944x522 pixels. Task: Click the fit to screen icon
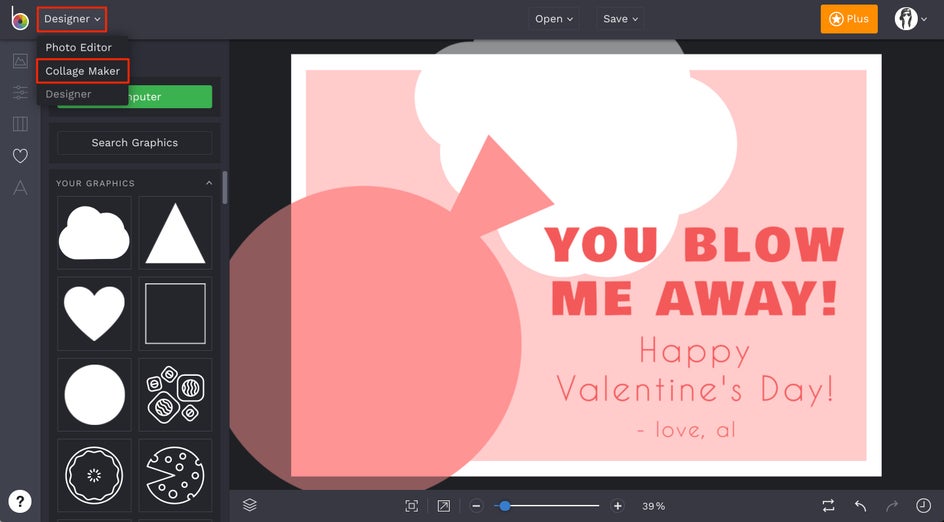click(x=412, y=506)
